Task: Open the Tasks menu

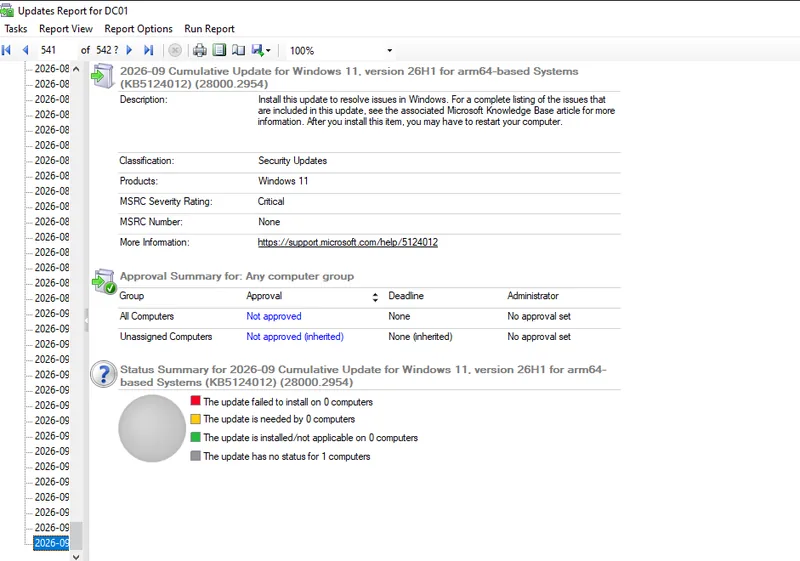Action: pyautogui.click(x=16, y=29)
